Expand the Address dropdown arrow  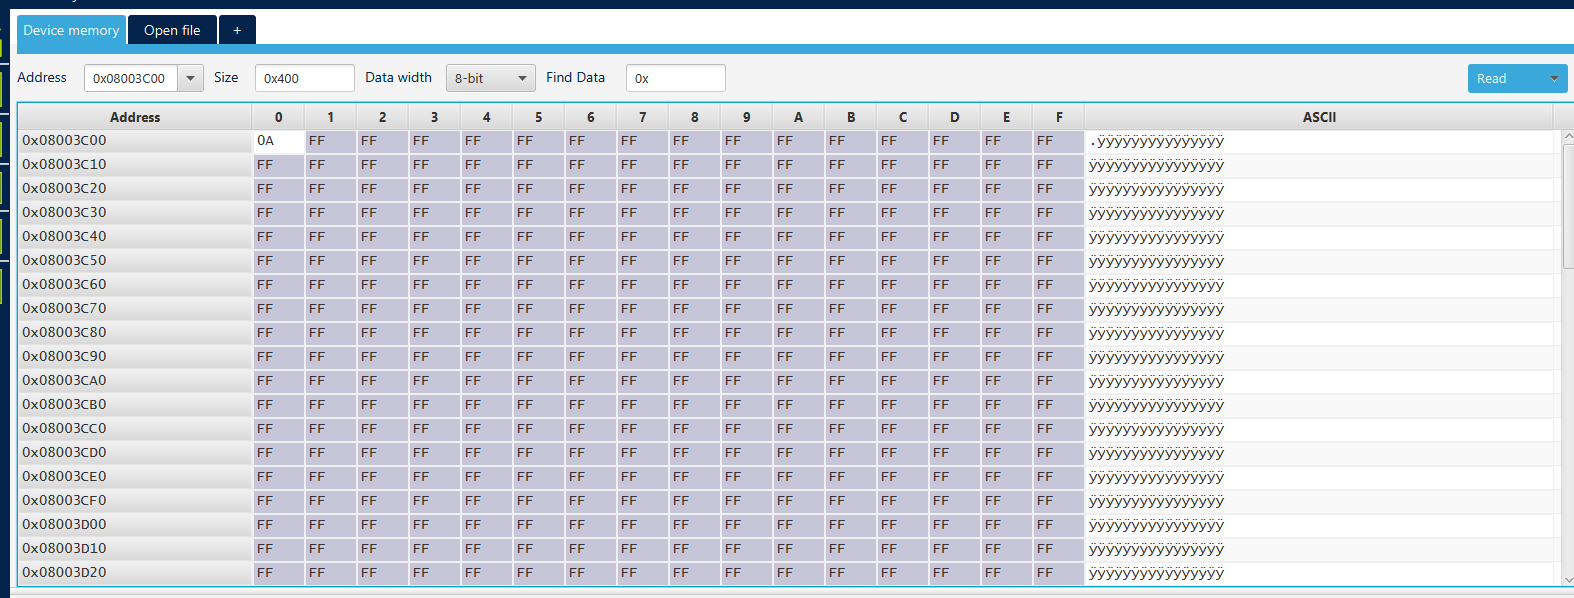[190, 78]
